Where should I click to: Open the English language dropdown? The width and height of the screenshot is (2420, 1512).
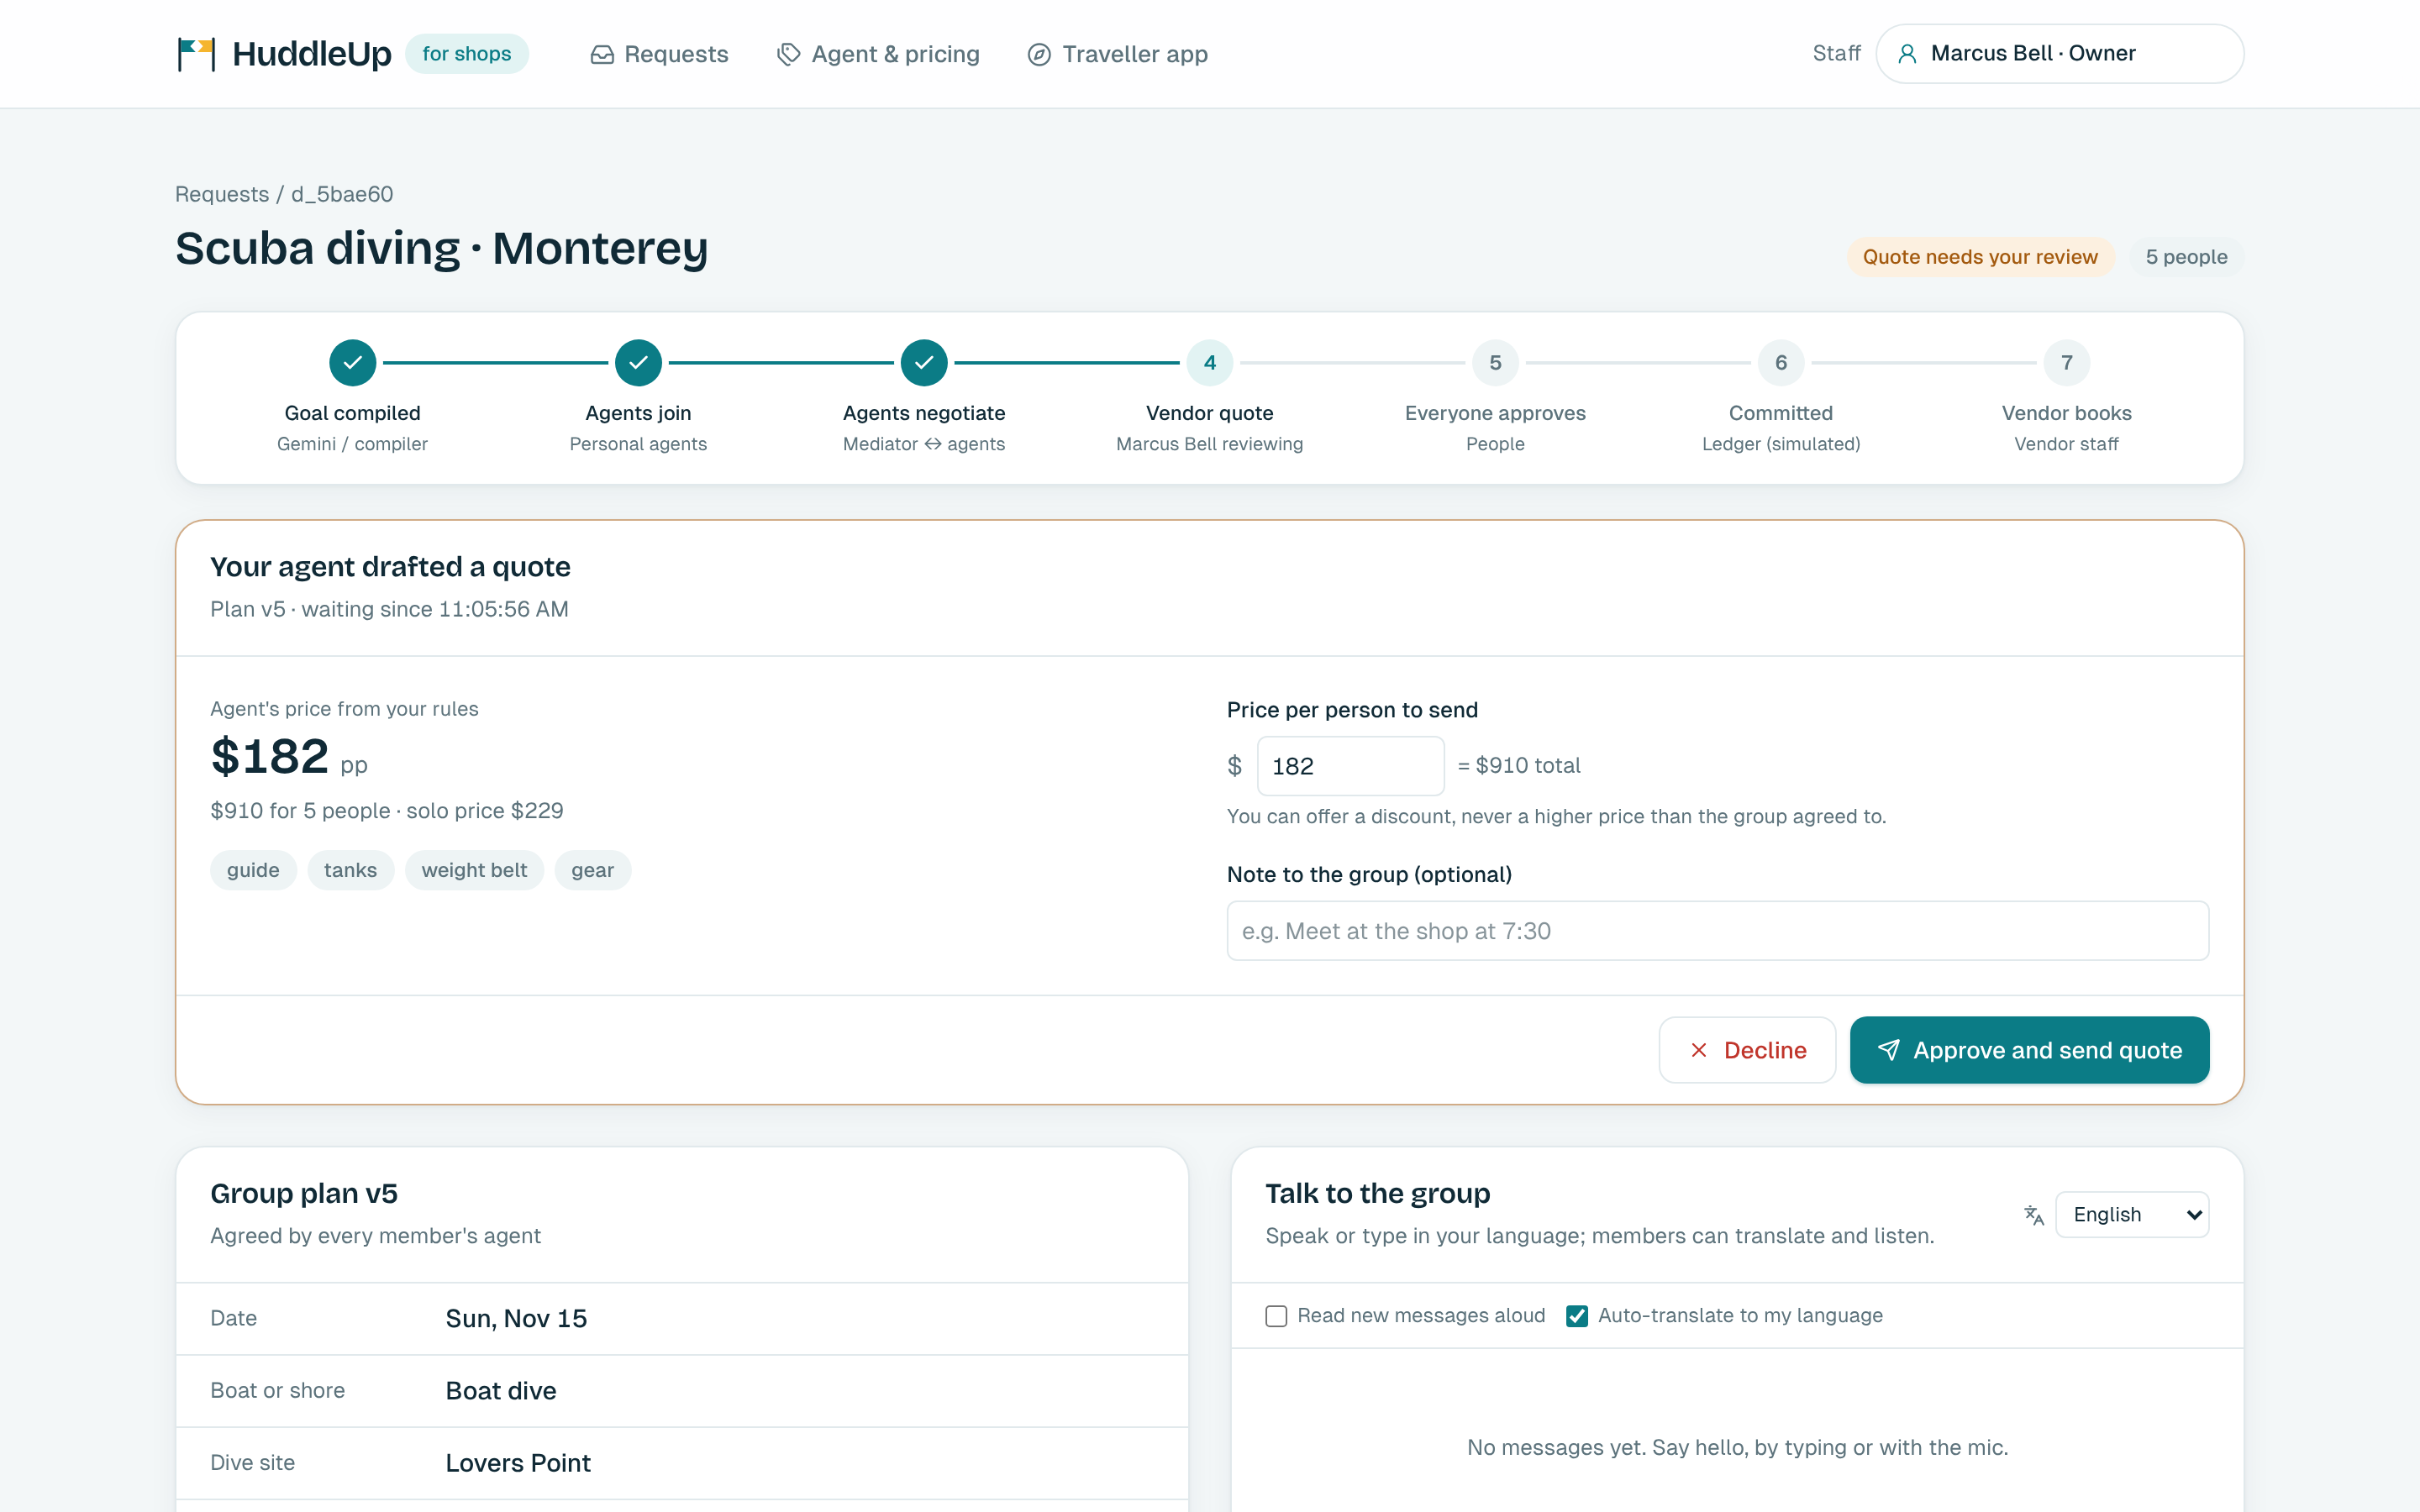tap(2132, 1215)
